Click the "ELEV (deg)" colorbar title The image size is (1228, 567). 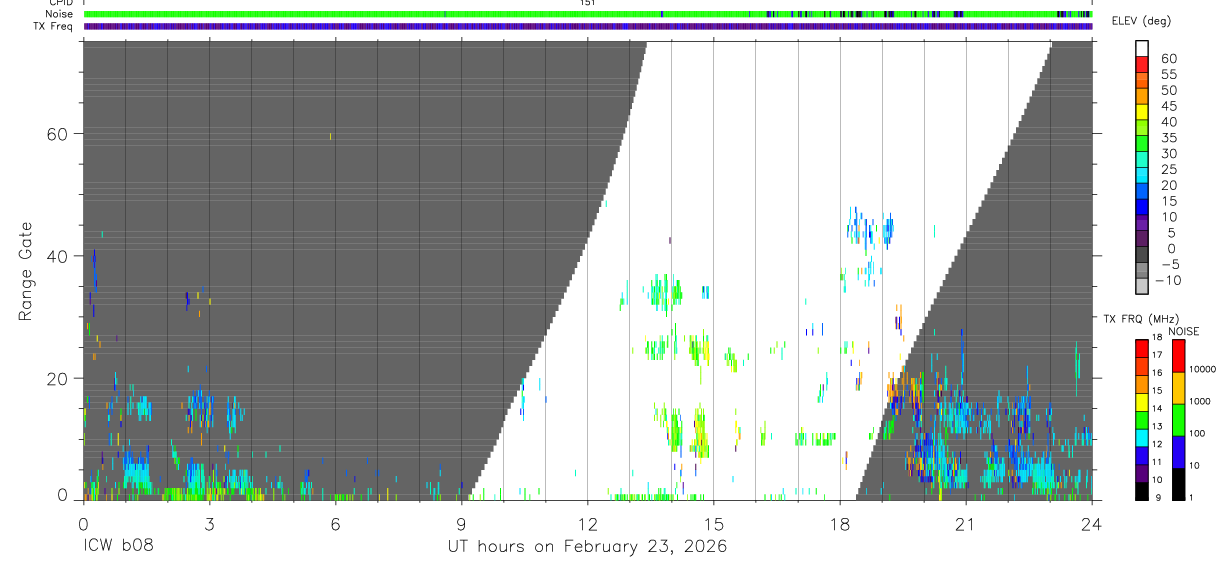pyautogui.click(x=1141, y=21)
